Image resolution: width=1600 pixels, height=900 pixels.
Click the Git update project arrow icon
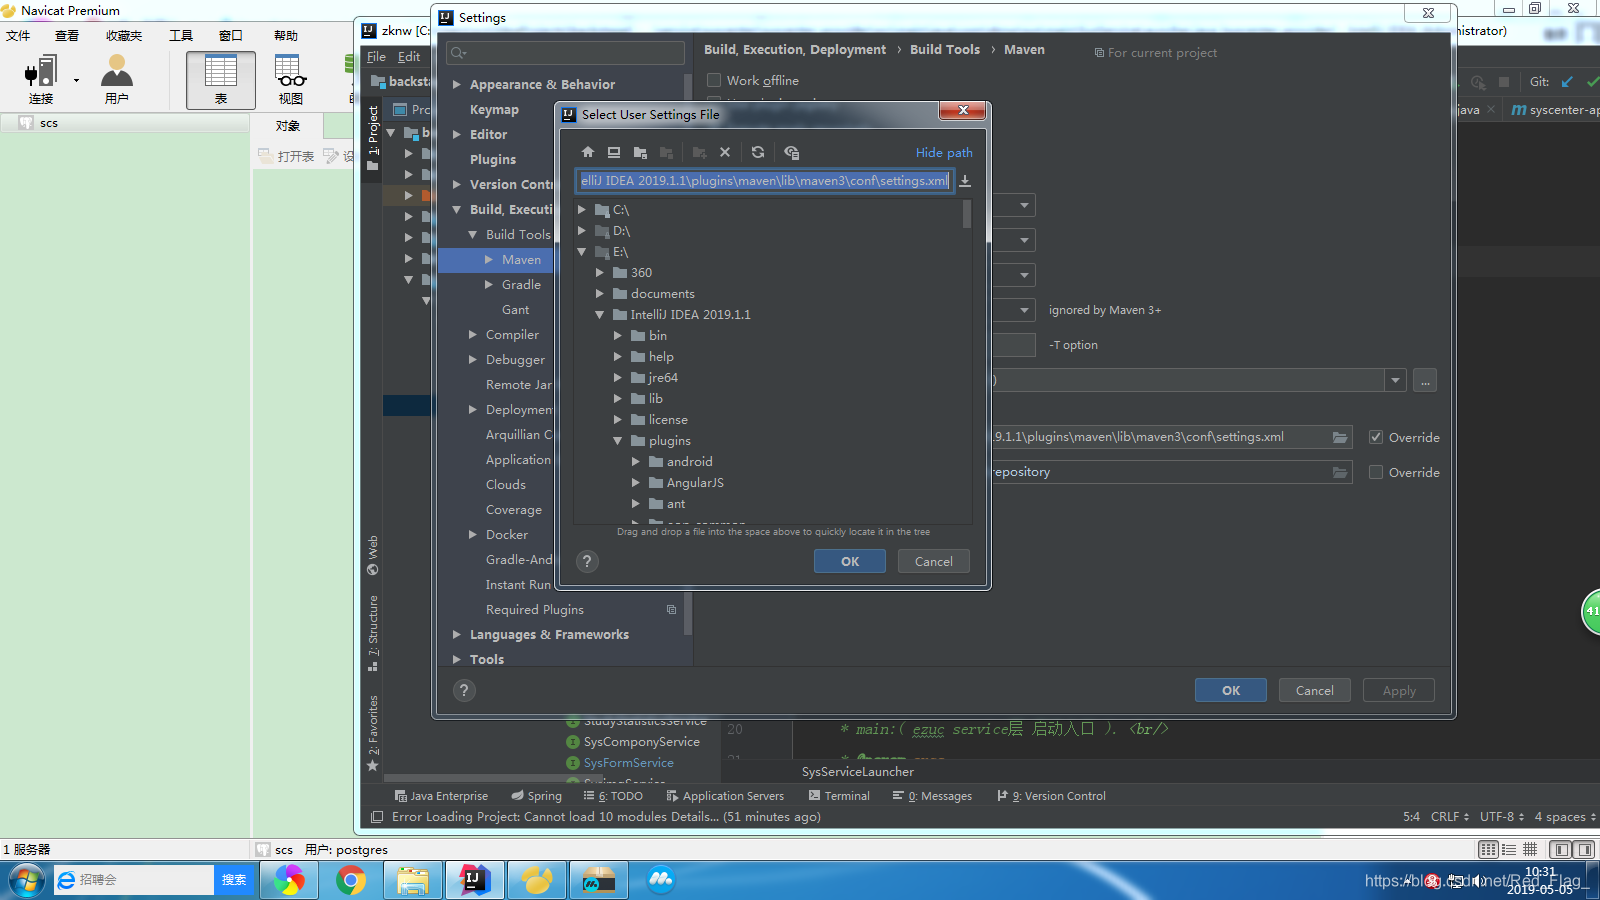(1567, 82)
